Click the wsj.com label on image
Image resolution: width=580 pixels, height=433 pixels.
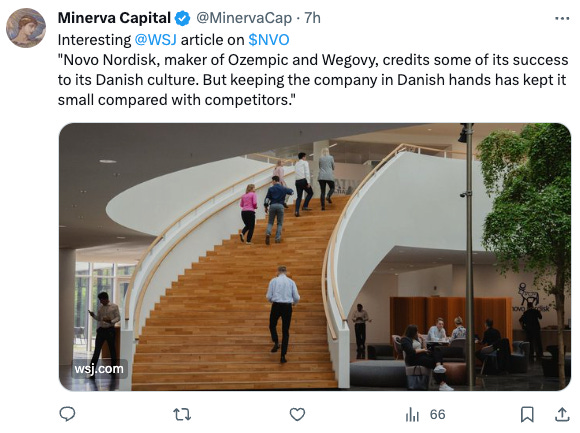click(x=99, y=369)
